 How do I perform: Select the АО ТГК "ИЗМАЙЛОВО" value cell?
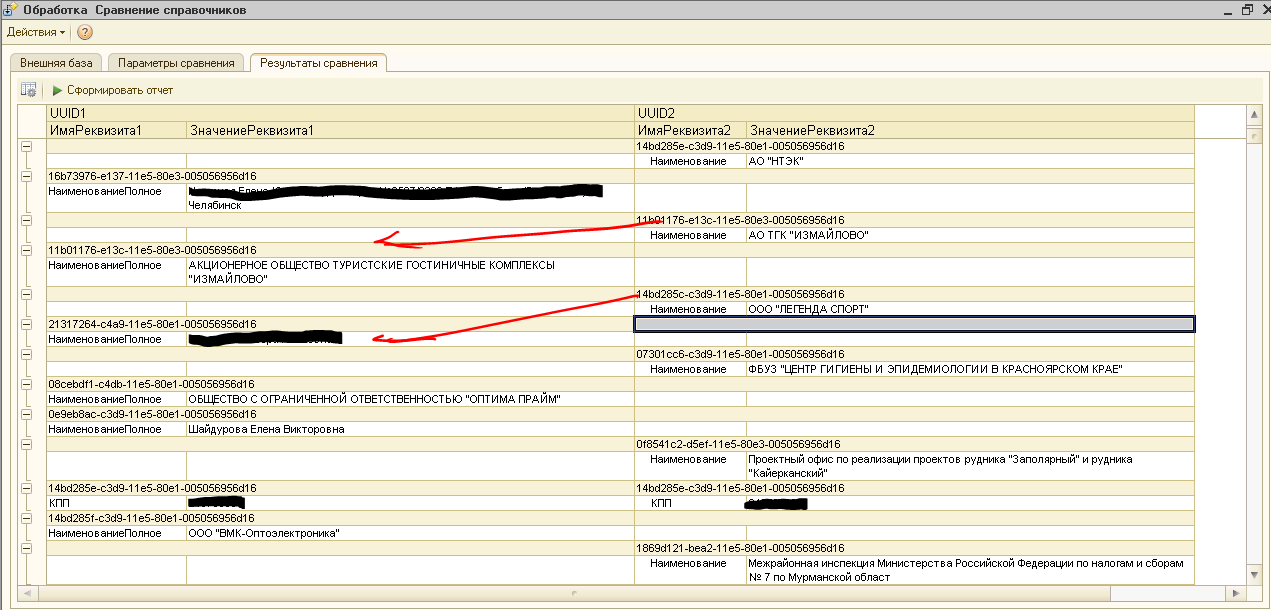pos(970,235)
